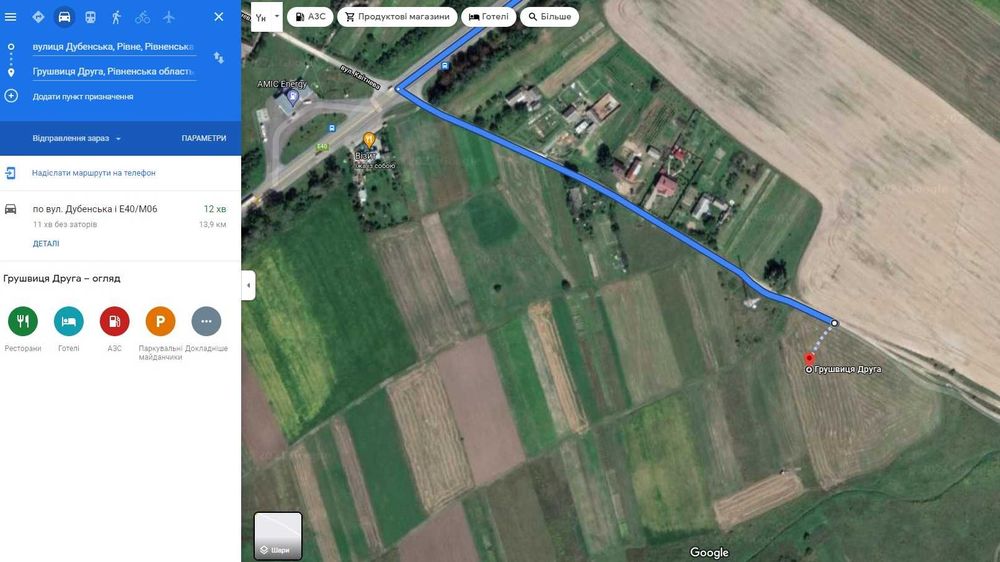Open ПАРАМЕТРИ route options
1000x562 pixels.
click(x=203, y=138)
